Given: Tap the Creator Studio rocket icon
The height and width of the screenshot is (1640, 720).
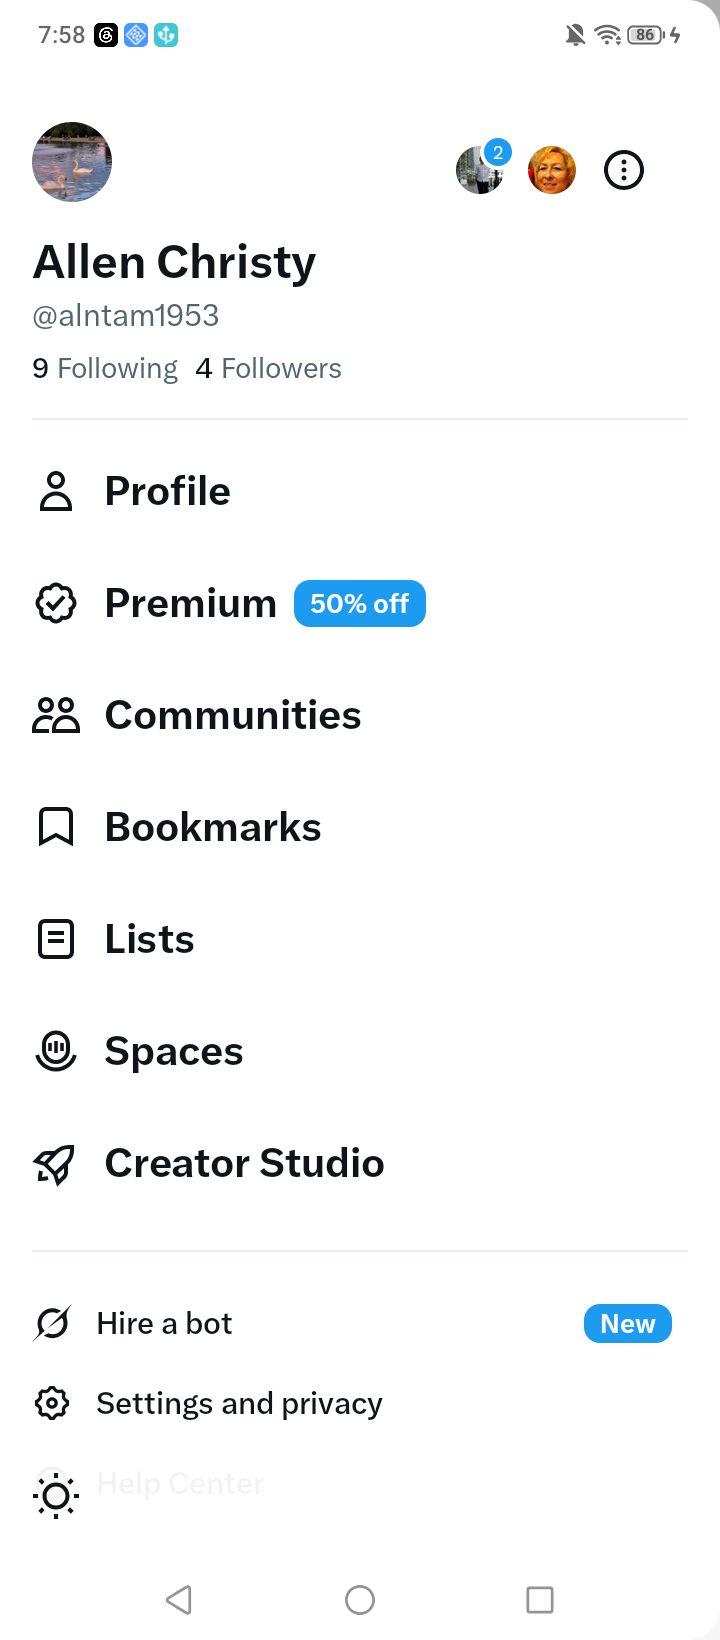Looking at the screenshot, I should click(x=56, y=1163).
